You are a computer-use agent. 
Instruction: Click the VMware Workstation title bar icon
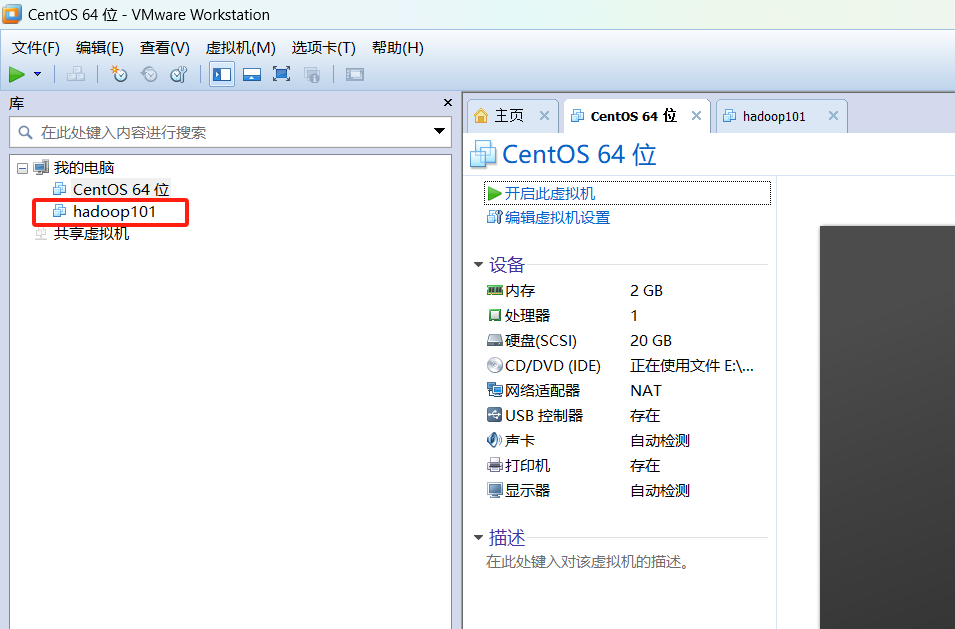tap(12, 14)
